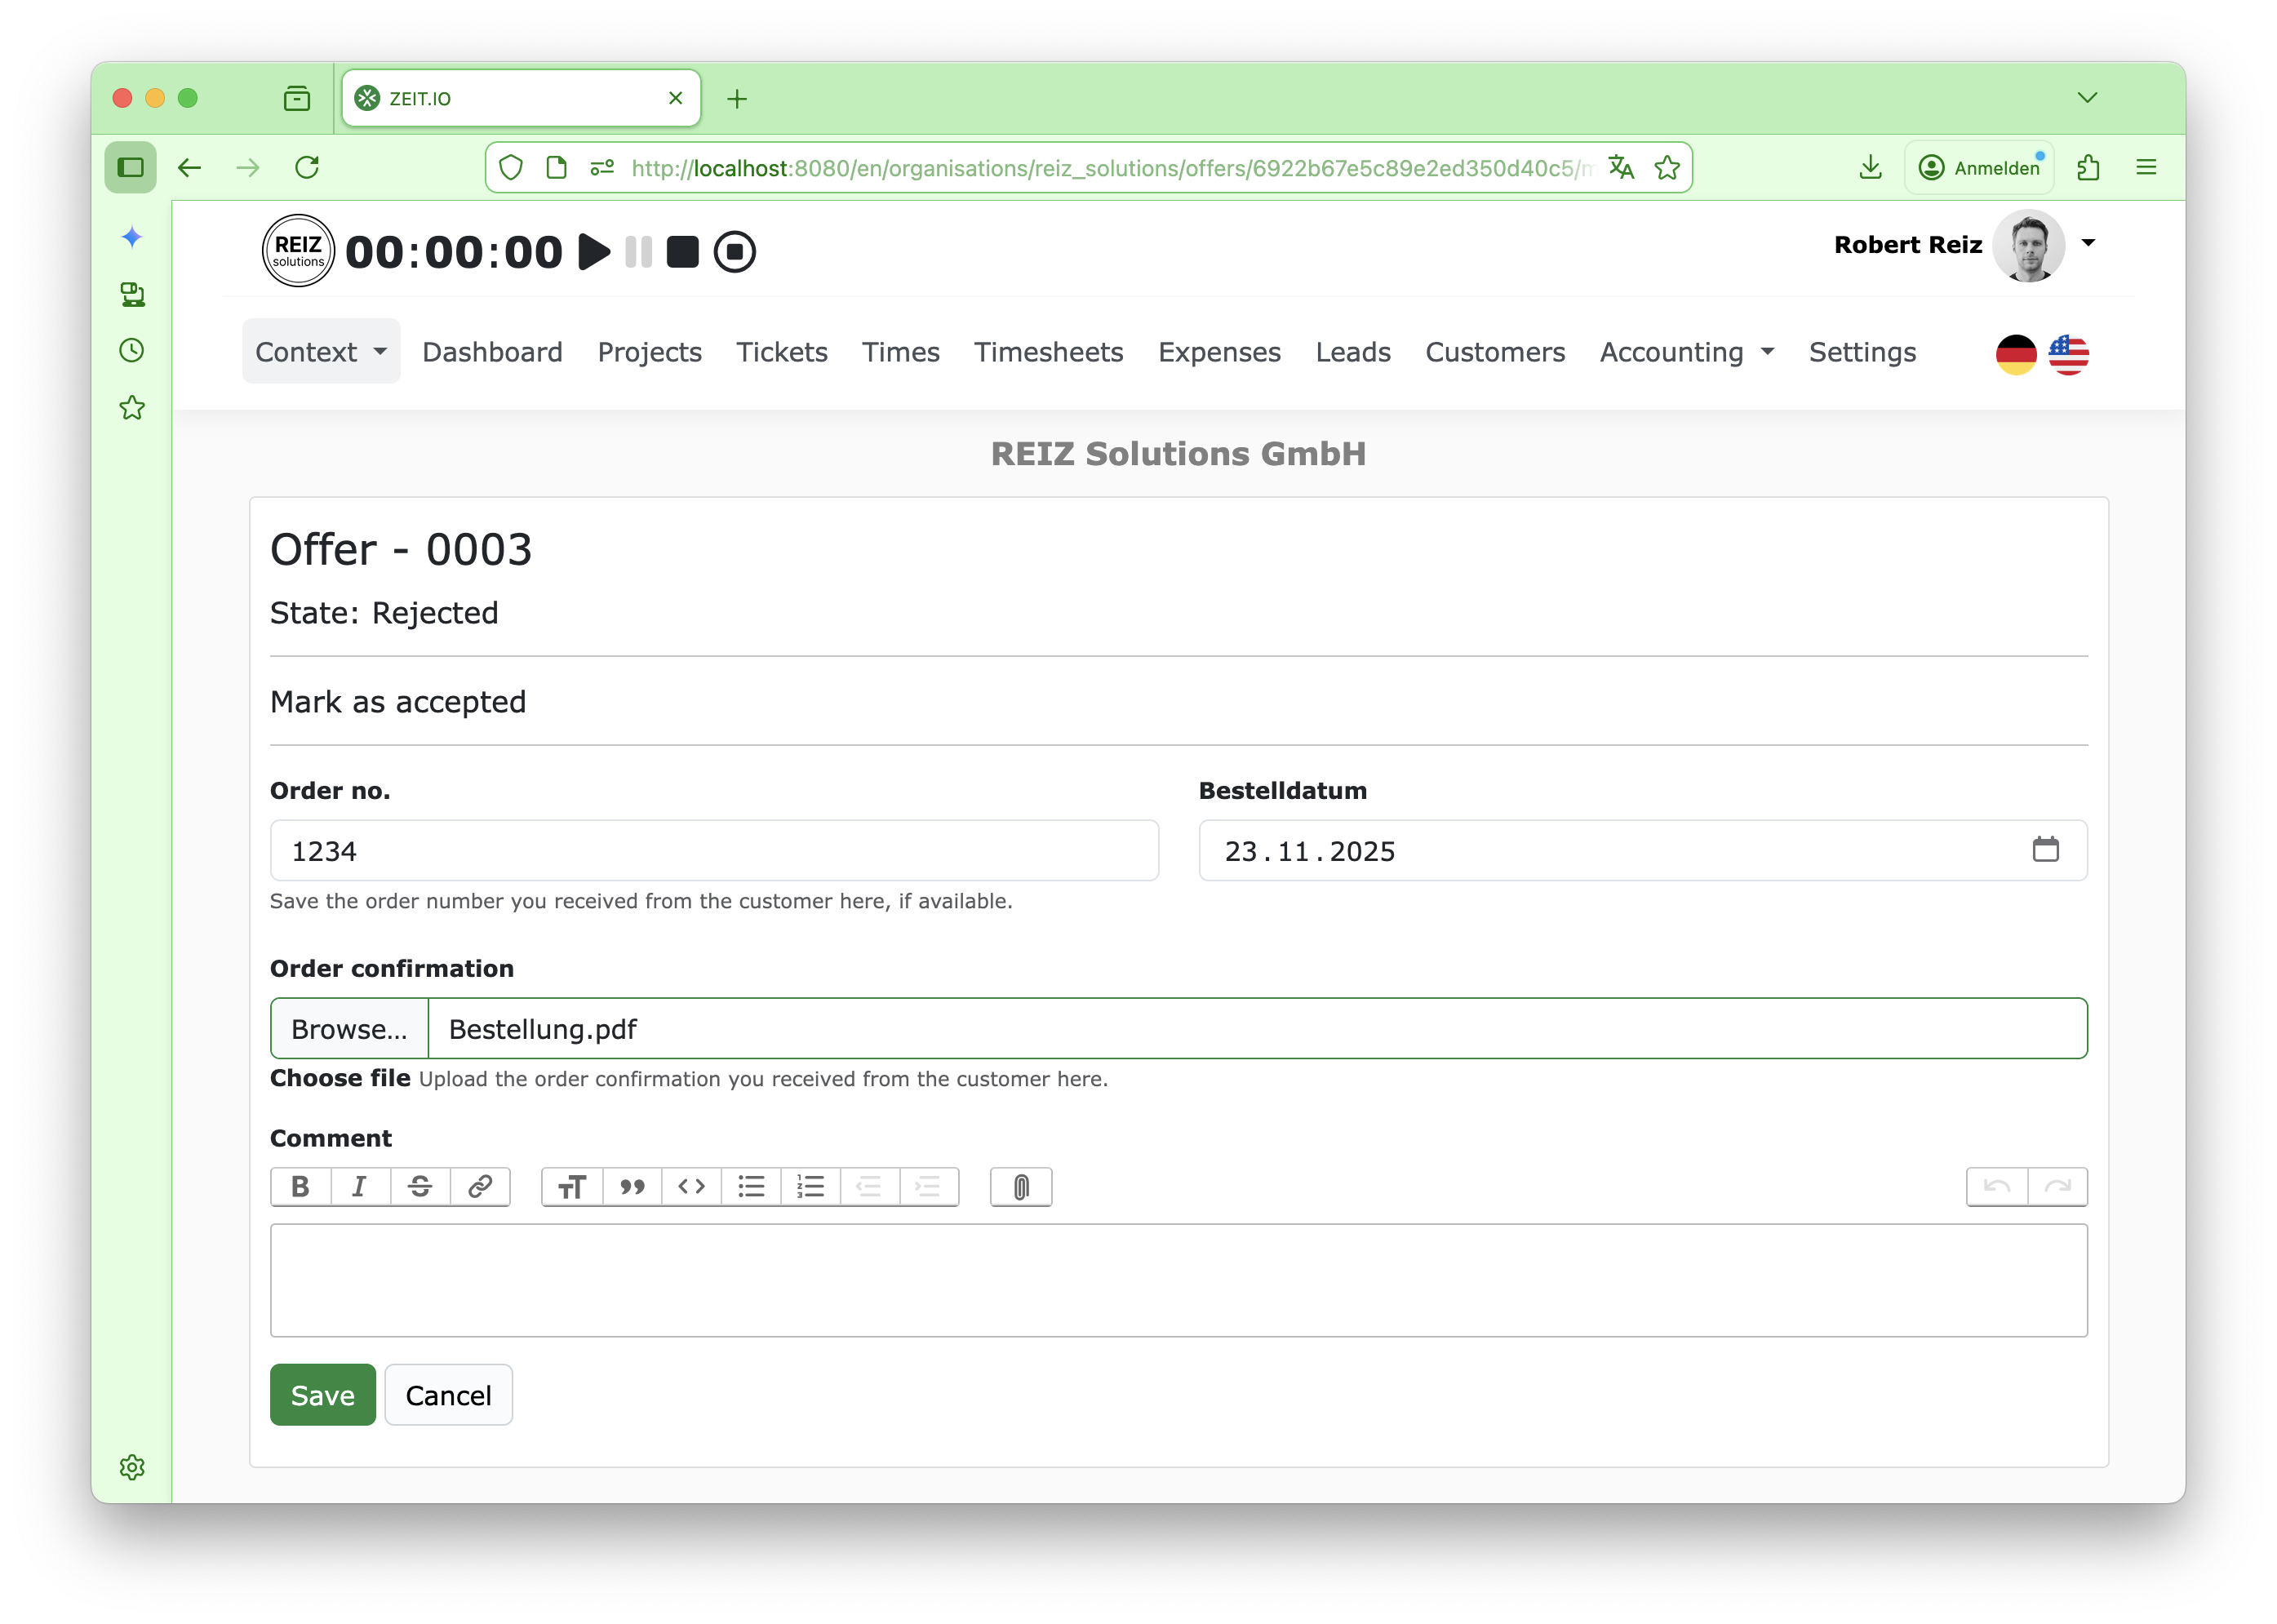Switch language to German flag
The height and width of the screenshot is (1624, 2277).
[2015, 354]
